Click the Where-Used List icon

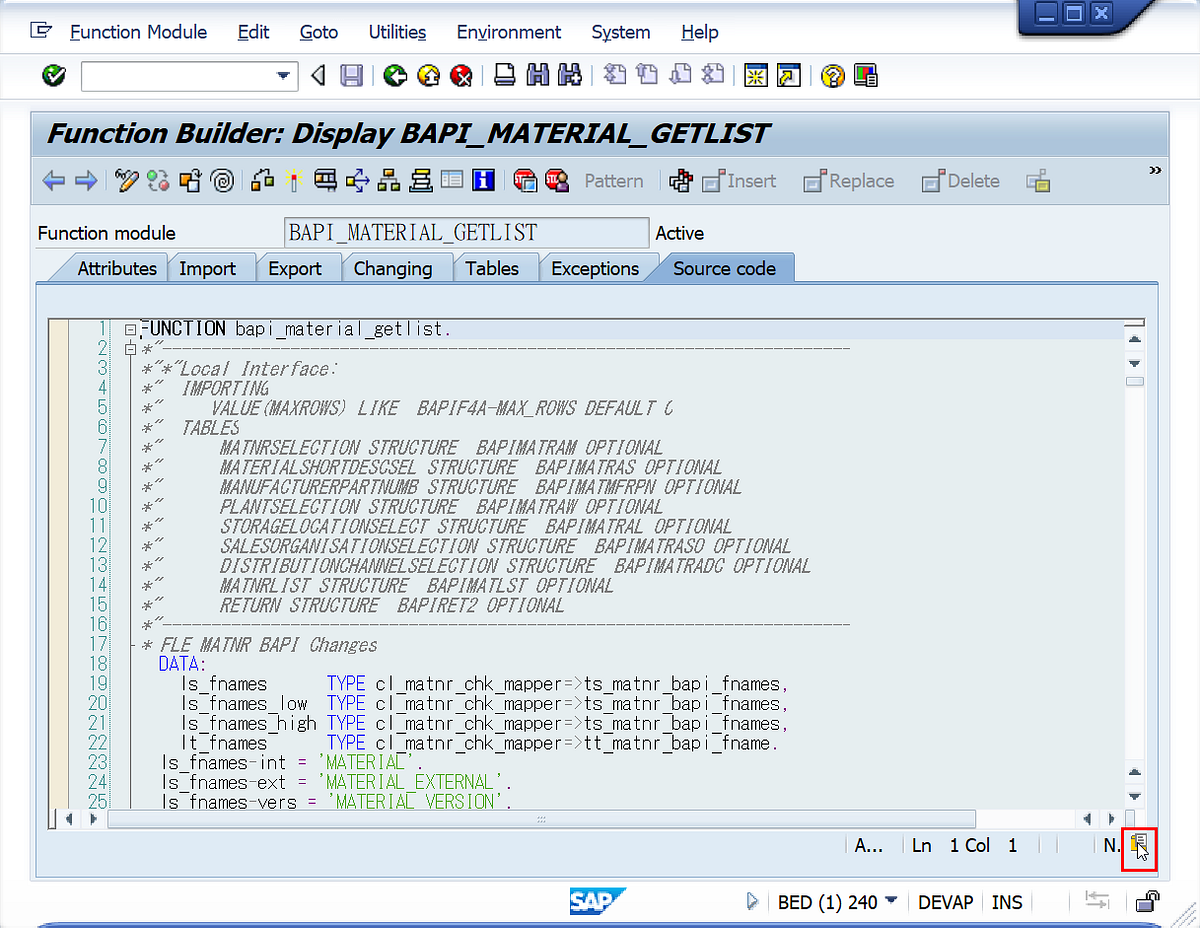coord(262,181)
